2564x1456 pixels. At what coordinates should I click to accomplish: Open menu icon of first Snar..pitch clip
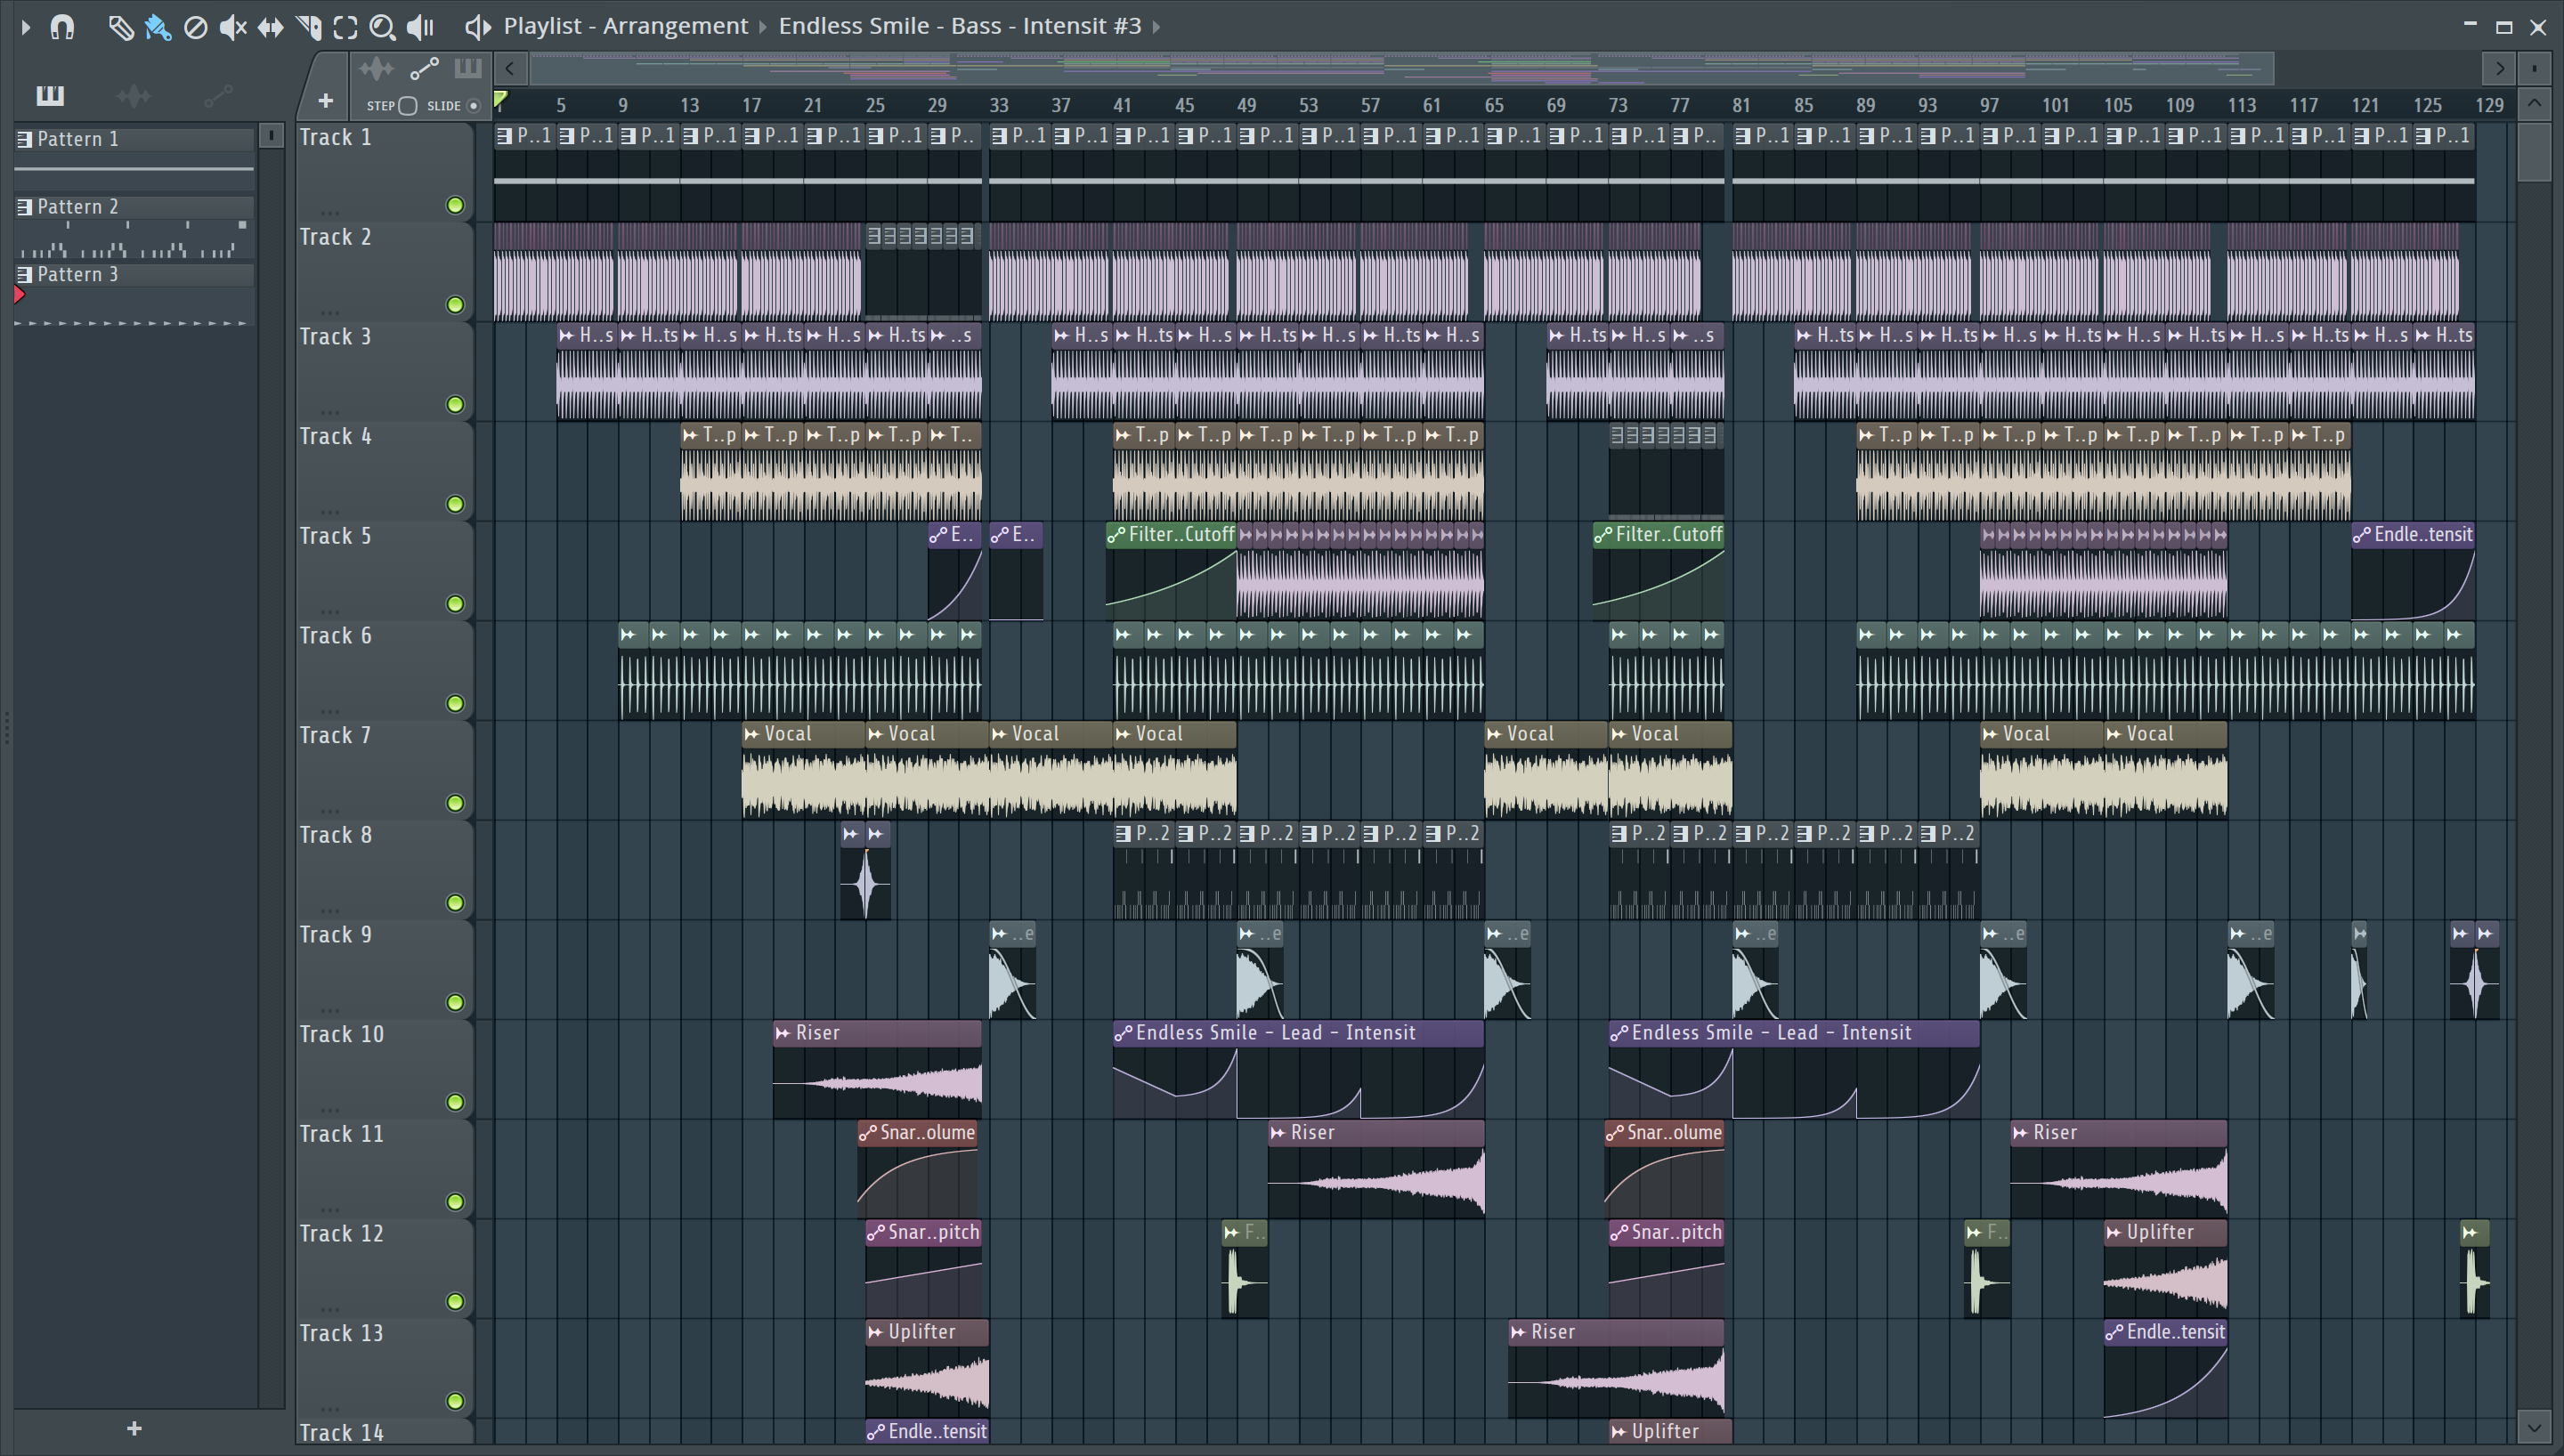876,1233
